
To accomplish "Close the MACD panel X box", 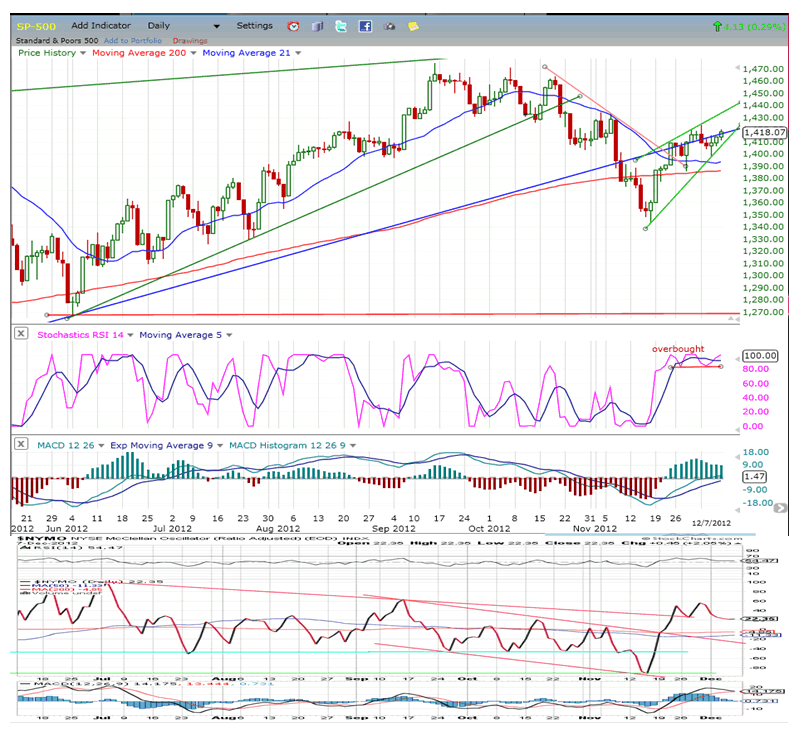I will (x=20, y=444).
